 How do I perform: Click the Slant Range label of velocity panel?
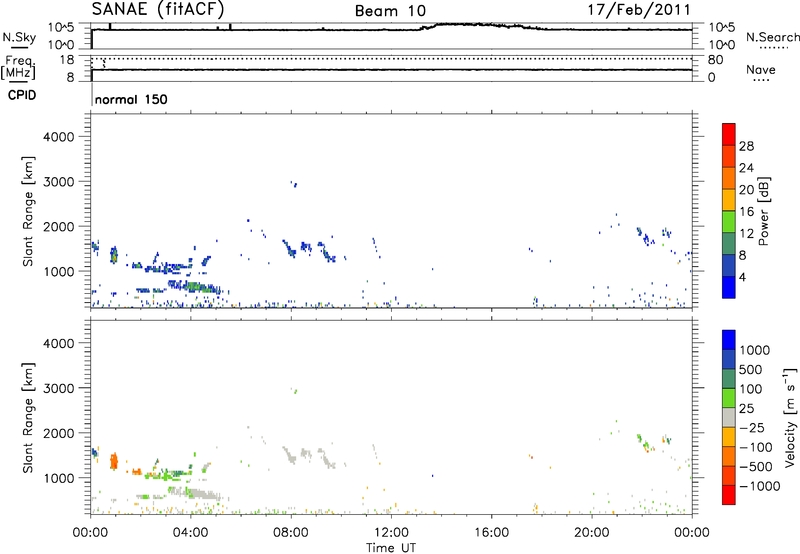pyautogui.click(x=28, y=418)
